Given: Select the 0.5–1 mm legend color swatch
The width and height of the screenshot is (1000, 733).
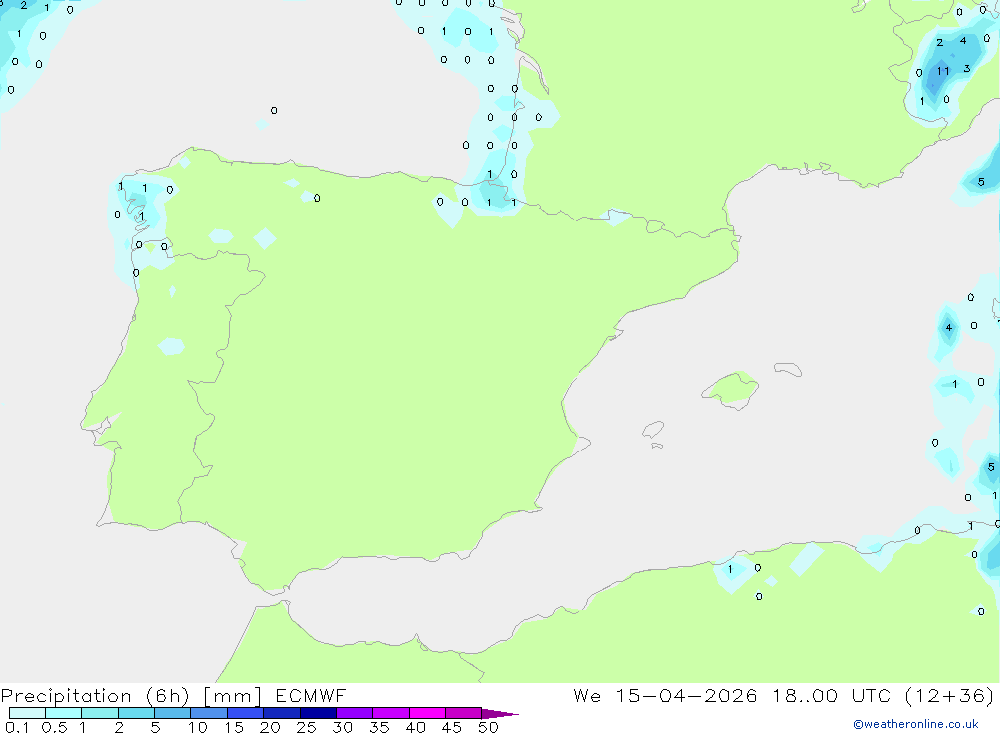Looking at the screenshot, I should [64, 713].
